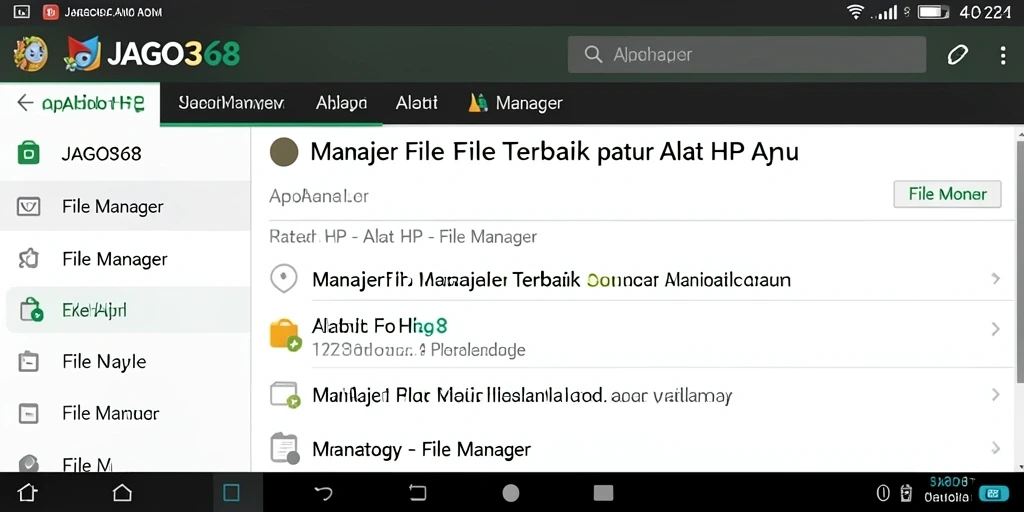Screen dimensions: 1024x512
Task: Expand chevron on Mranatogy - File Manager row
Action: [x=996, y=448]
